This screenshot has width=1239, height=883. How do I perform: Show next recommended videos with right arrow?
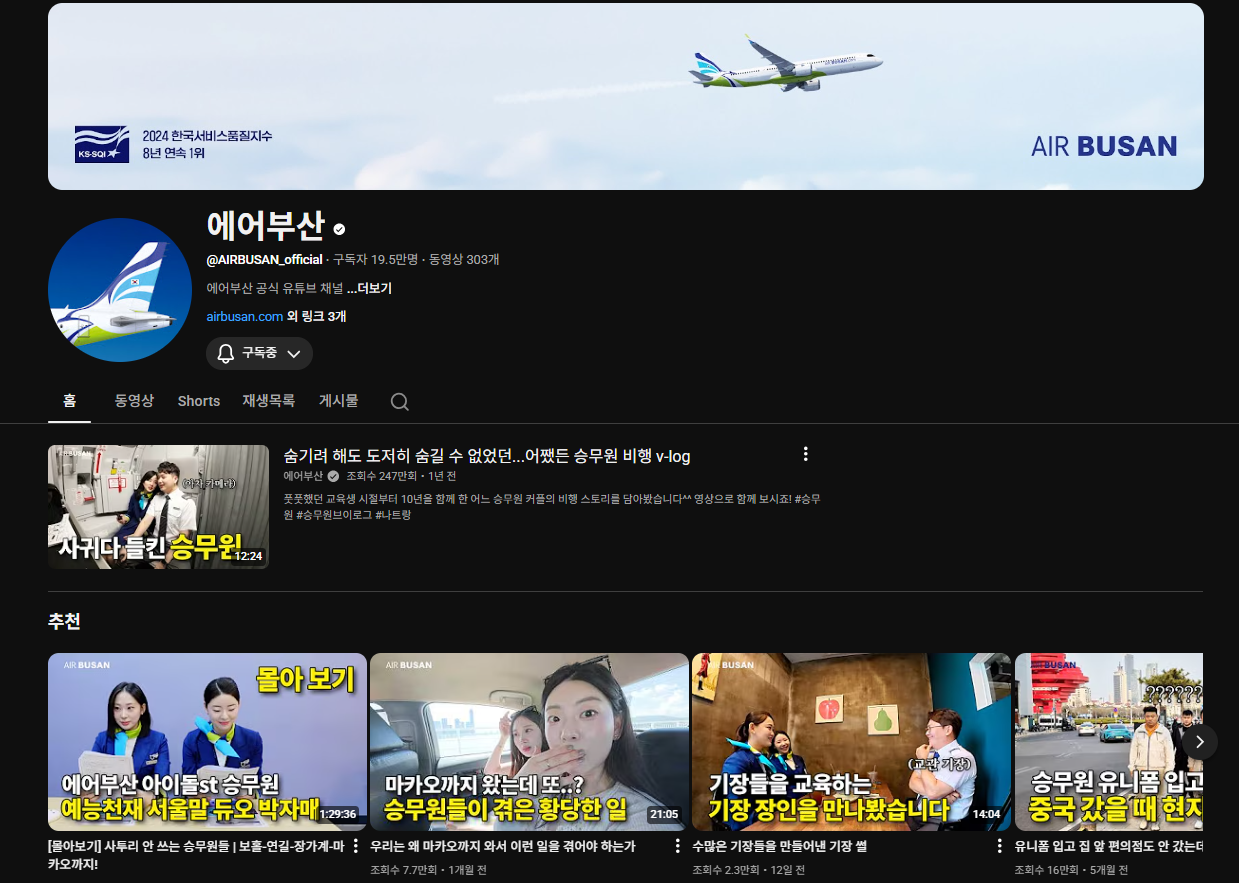coord(1199,742)
